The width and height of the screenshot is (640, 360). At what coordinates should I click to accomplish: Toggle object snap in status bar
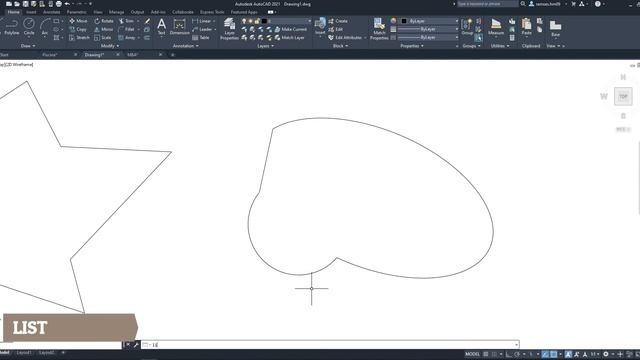[553, 354]
